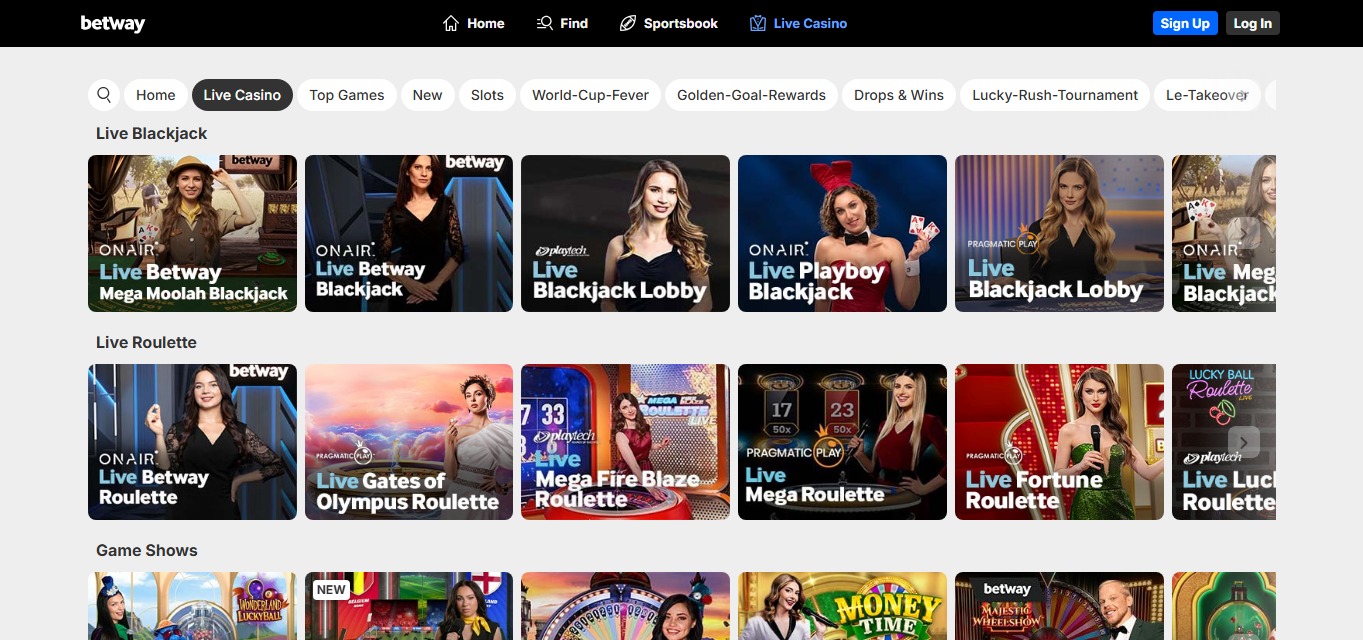Click the search magnifier icon
This screenshot has height=640, width=1363.
click(x=104, y=95)
